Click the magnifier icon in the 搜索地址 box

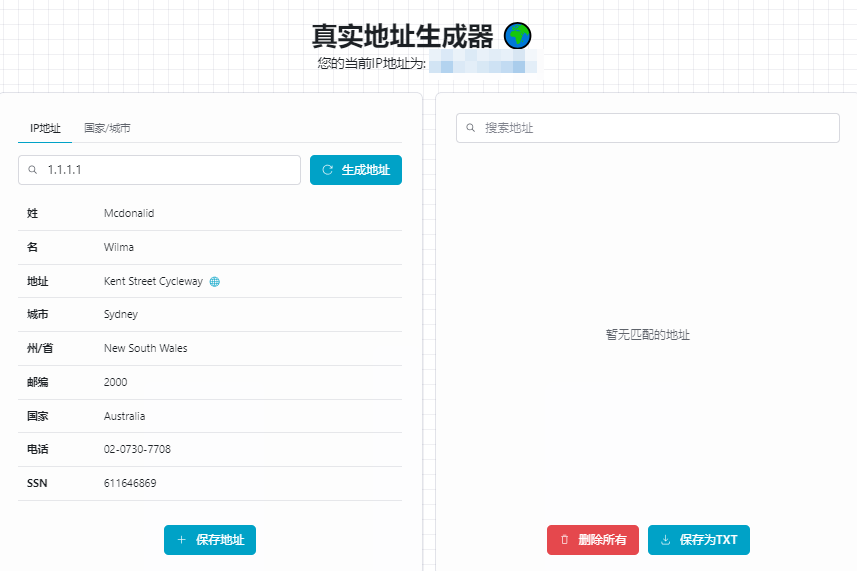(471, 128)
